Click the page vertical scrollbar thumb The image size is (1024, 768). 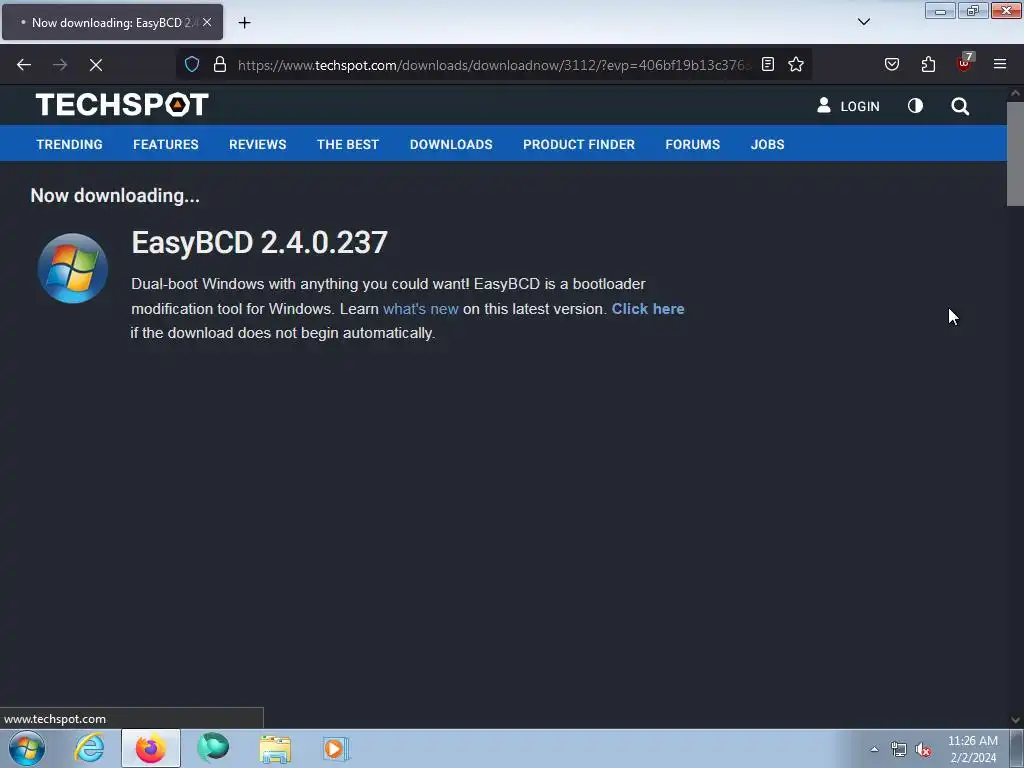[1015, 153]
